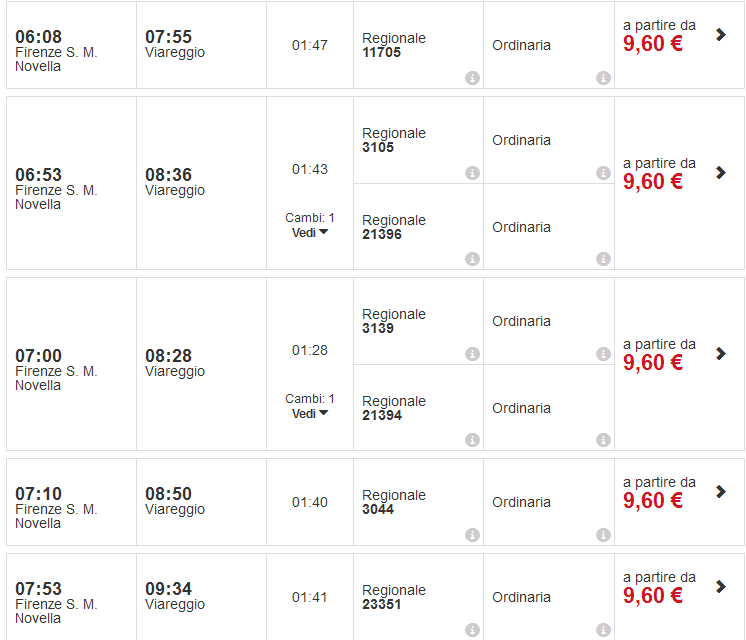Show Ordinaria fare info for Regionale 3139

coord(603,354)
